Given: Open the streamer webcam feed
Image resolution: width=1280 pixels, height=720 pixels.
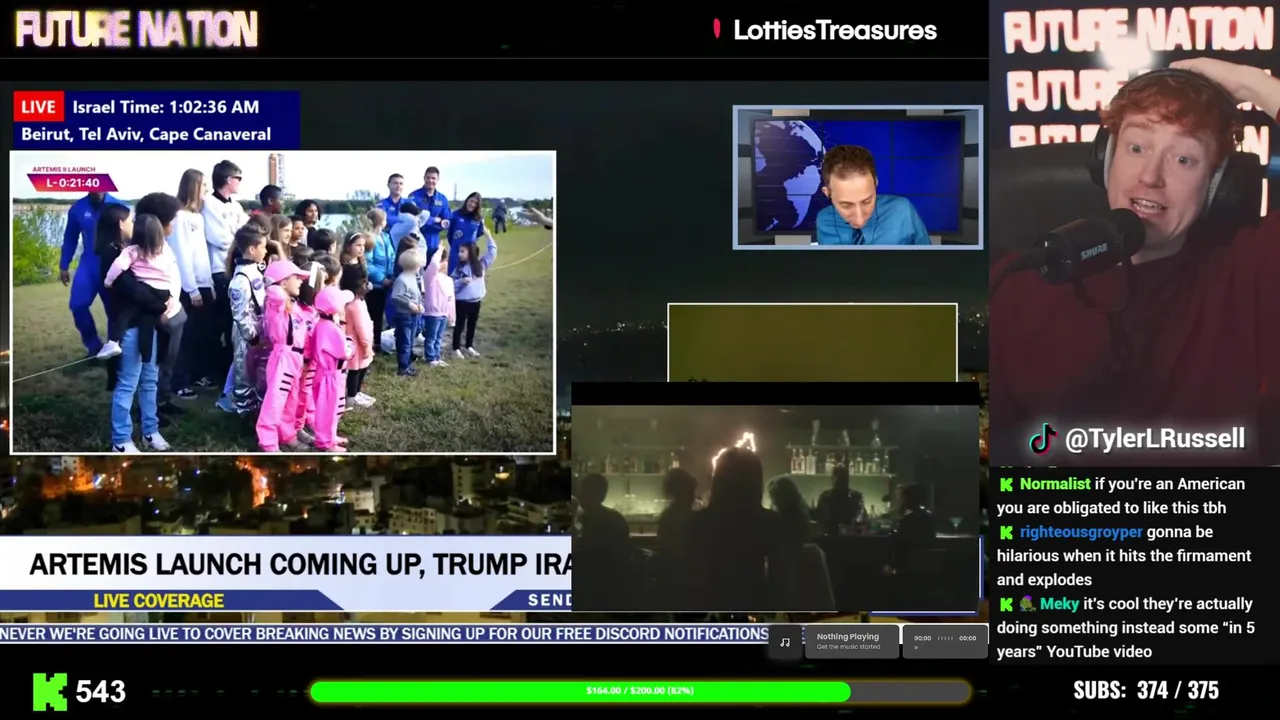Looking at the screenshot, I should pyautogui.click(x=1134, y=232).
